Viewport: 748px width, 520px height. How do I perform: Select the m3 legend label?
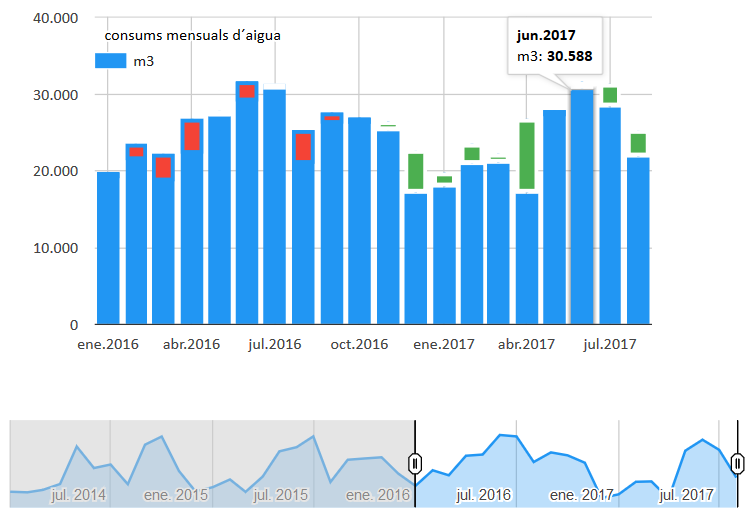point(144,62)
